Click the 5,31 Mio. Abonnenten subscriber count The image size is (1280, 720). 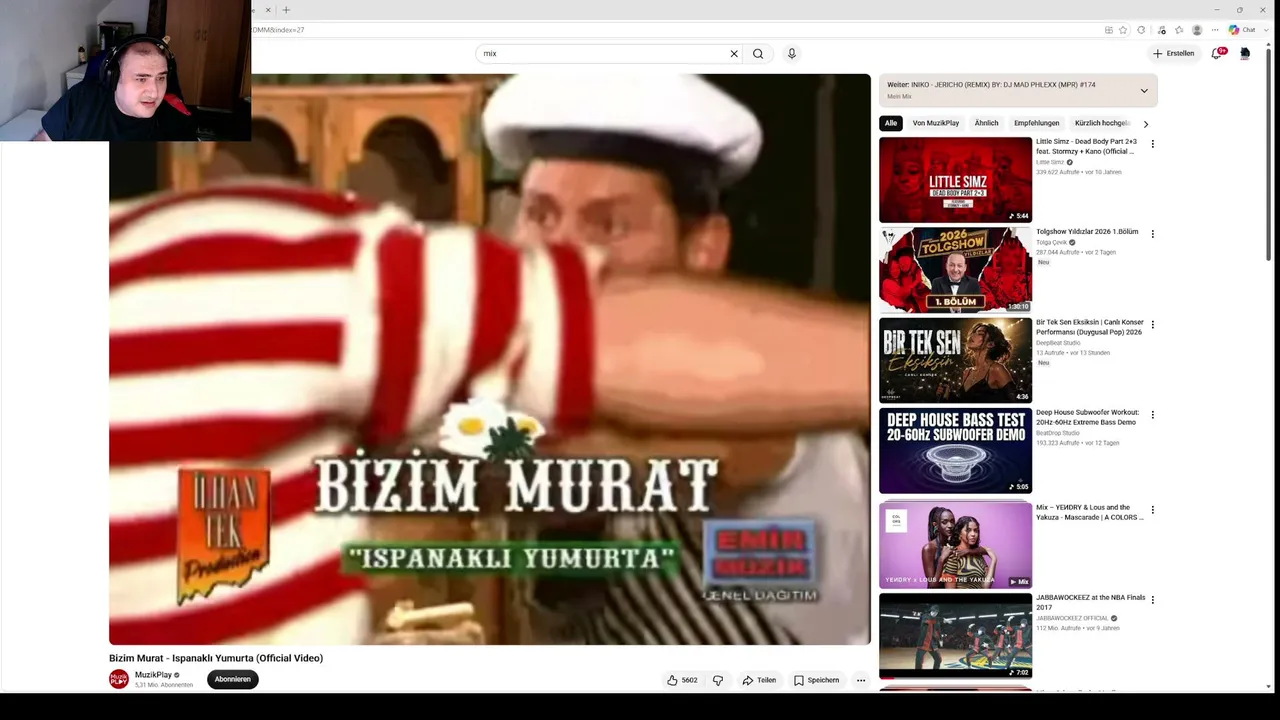[x=164, y=685]
